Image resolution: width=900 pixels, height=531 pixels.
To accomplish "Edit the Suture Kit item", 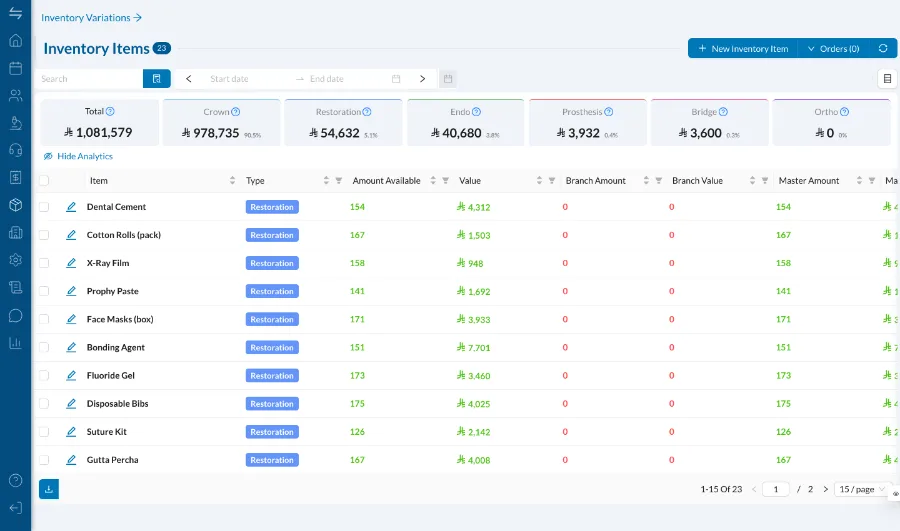I will [71, 432].
